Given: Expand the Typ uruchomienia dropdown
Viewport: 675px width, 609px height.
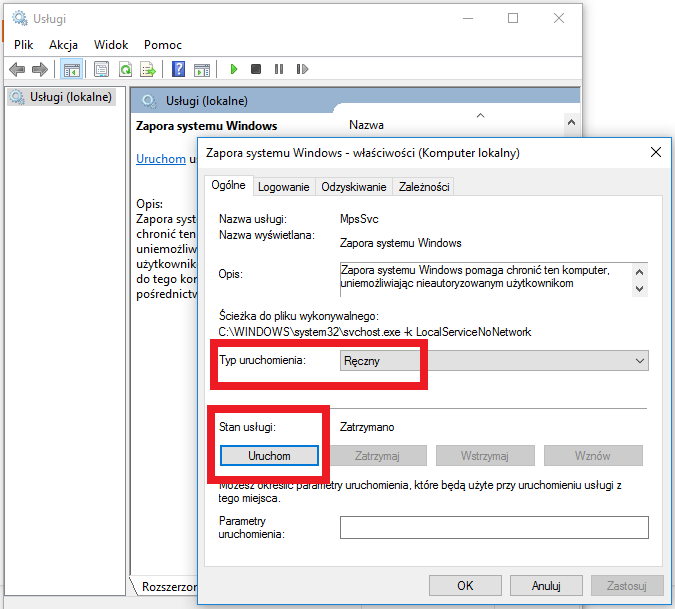Looking at the screenshot, I should [x=494, y=361].
